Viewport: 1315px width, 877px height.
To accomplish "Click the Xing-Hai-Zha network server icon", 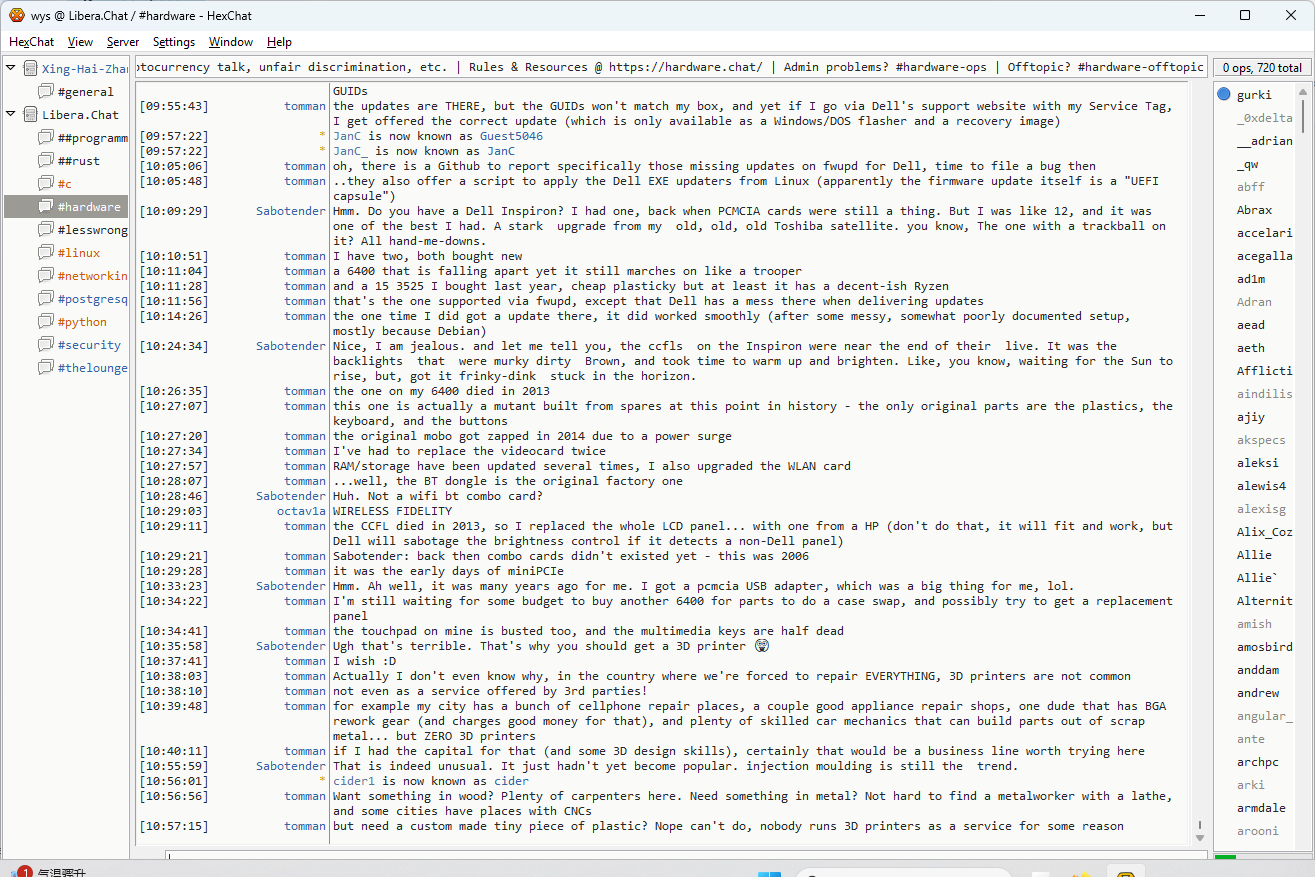I will pyautogui.click(x=30, y=69).
